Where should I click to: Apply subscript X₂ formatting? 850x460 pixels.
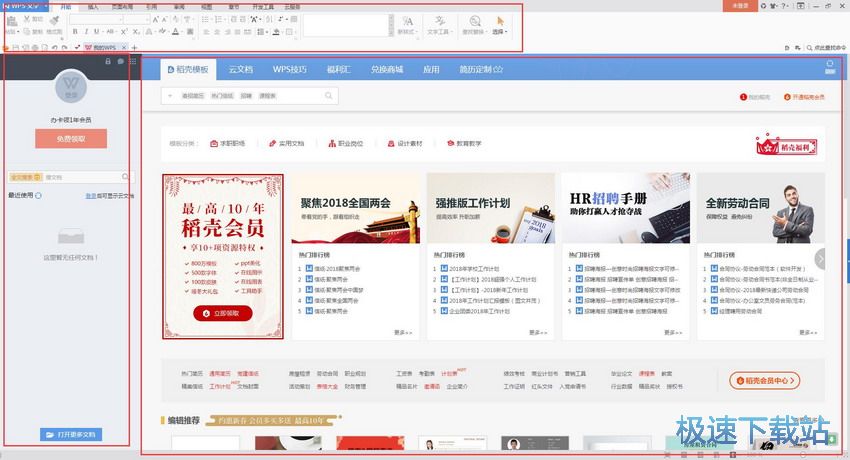[136, 32]
